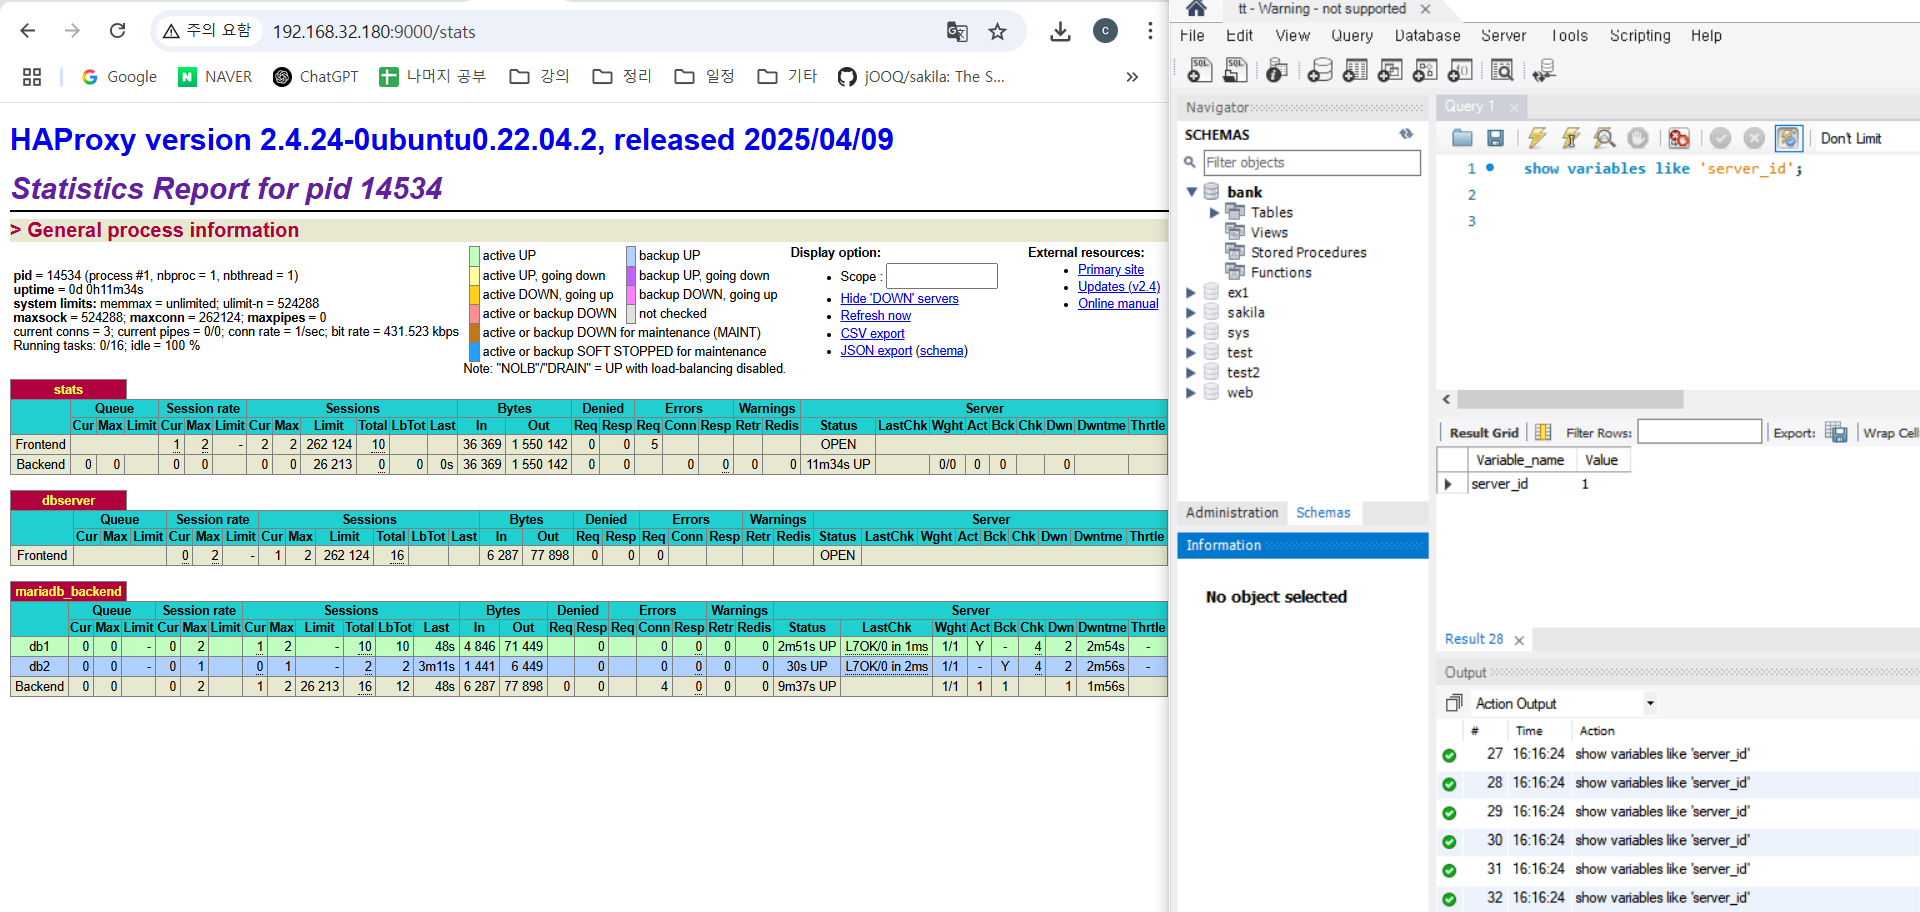Click the Create new schema icon
The image size is (1920, 912).
1320,70
